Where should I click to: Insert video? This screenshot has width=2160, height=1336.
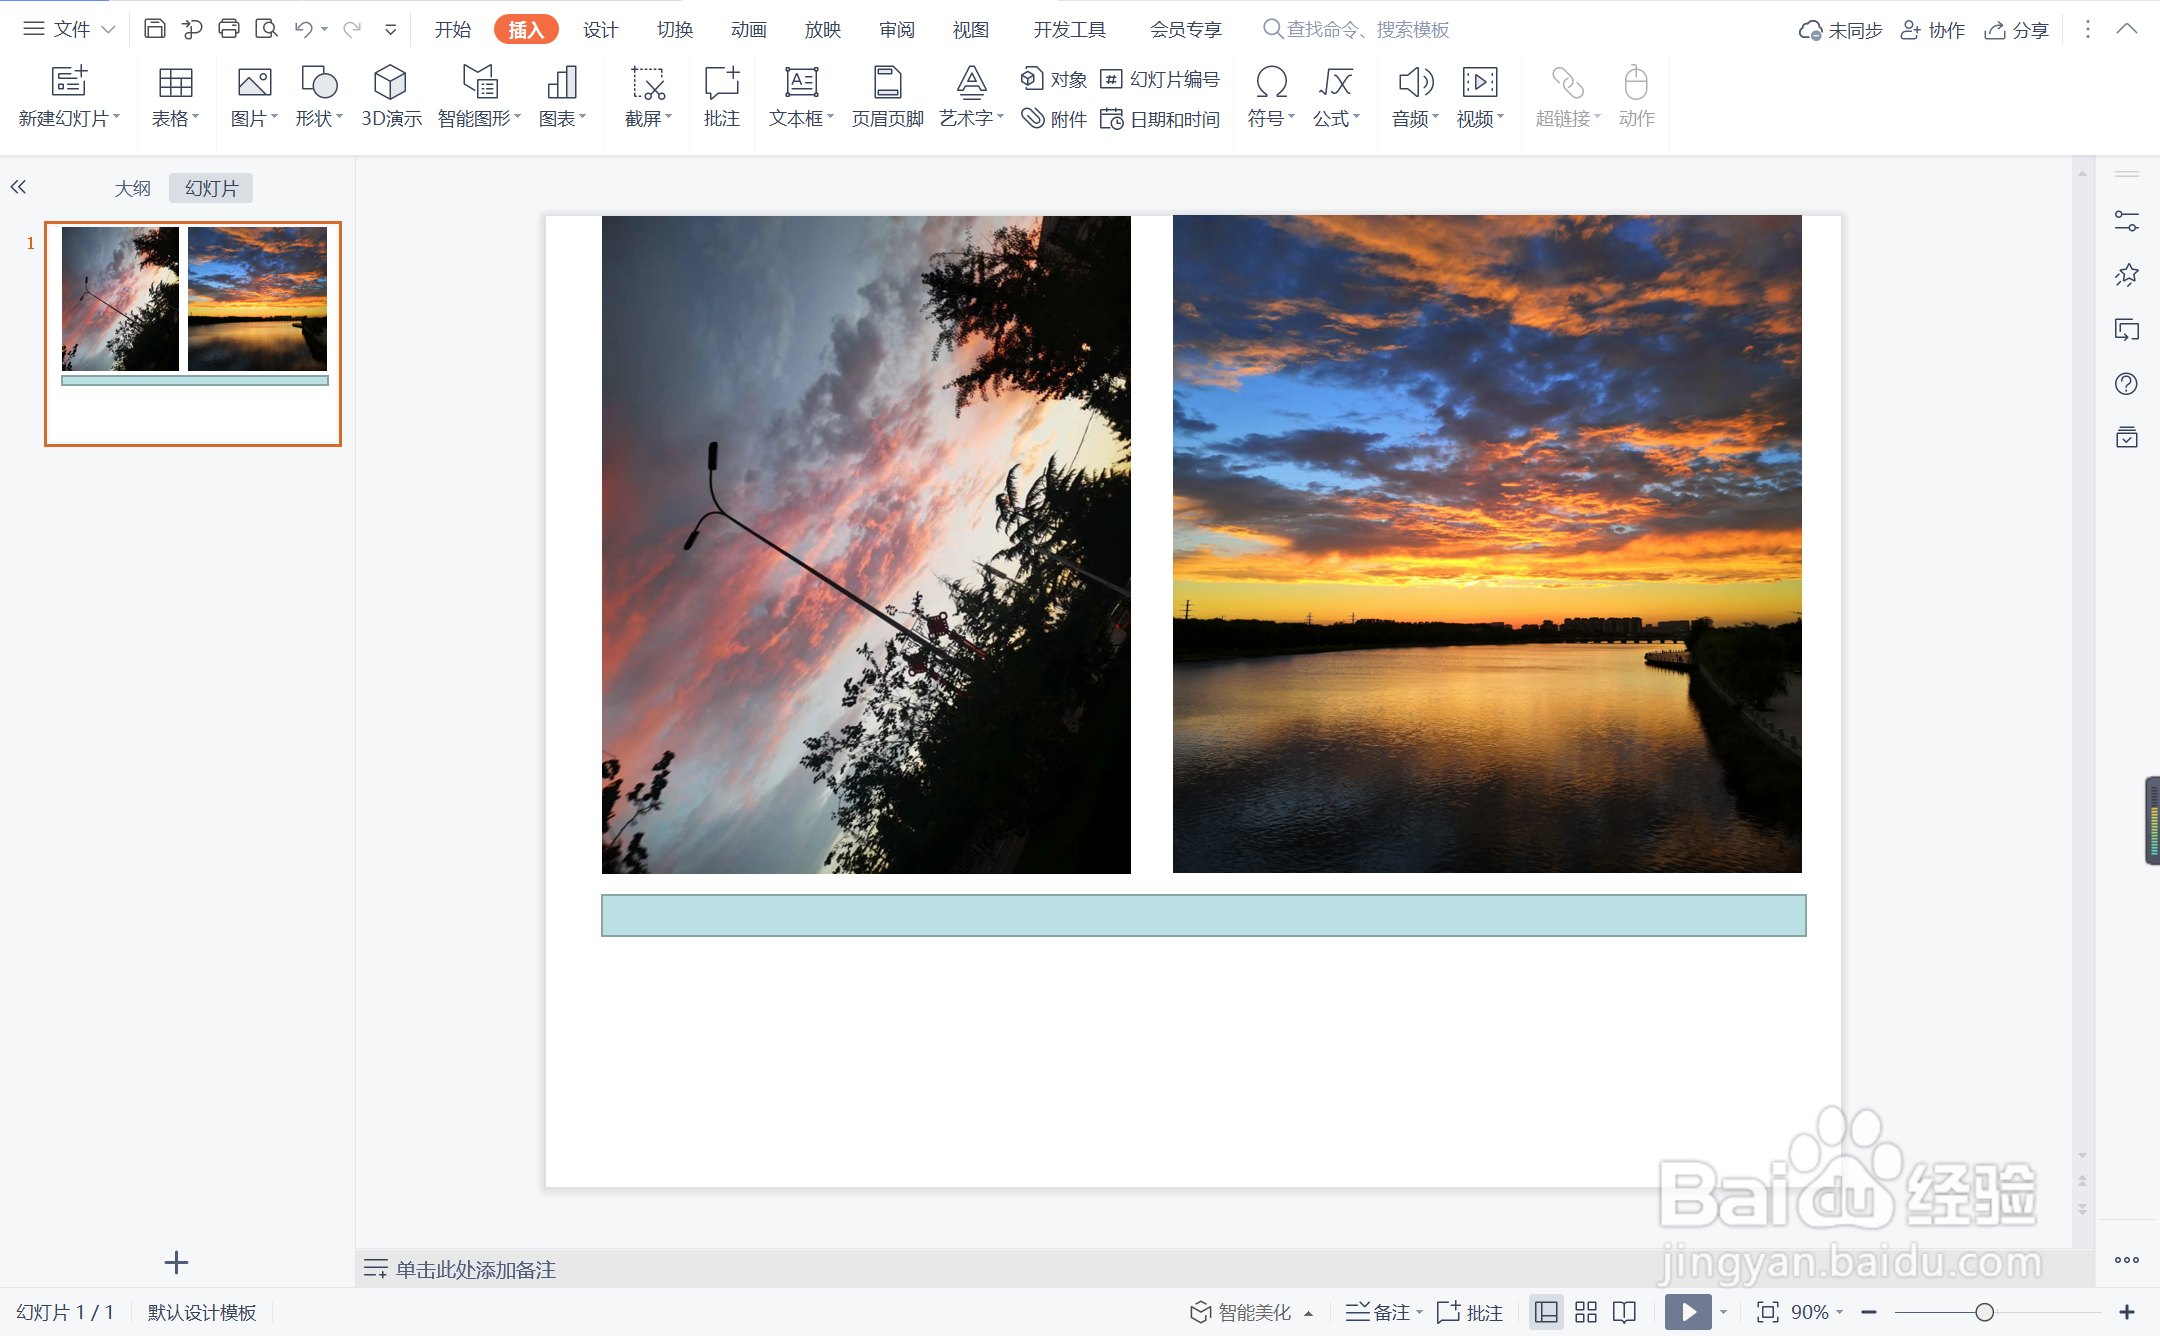[1480, 97]
